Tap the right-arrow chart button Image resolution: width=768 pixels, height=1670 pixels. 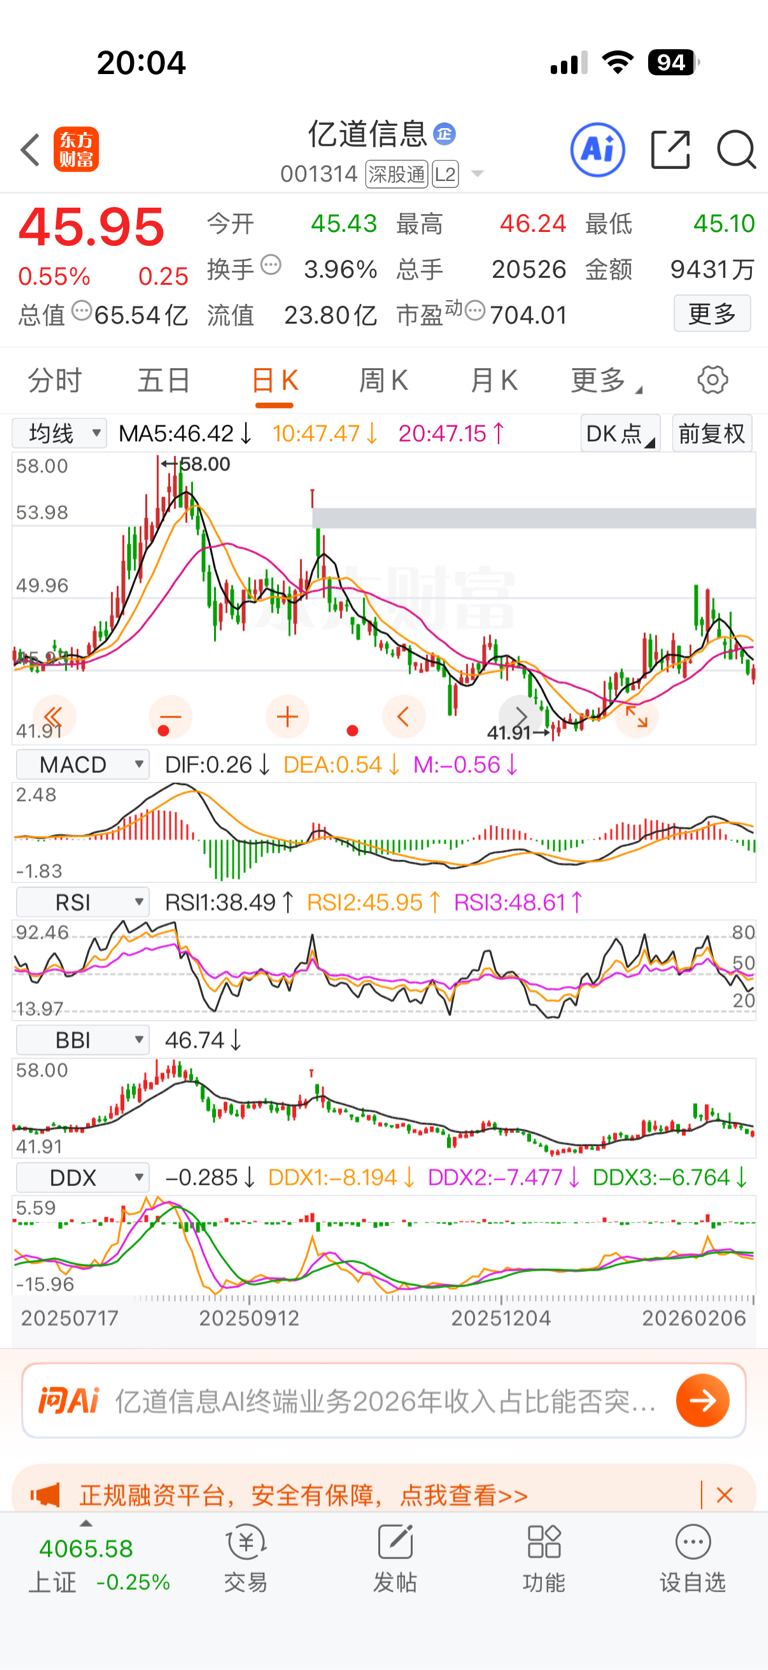click(521, 716)
